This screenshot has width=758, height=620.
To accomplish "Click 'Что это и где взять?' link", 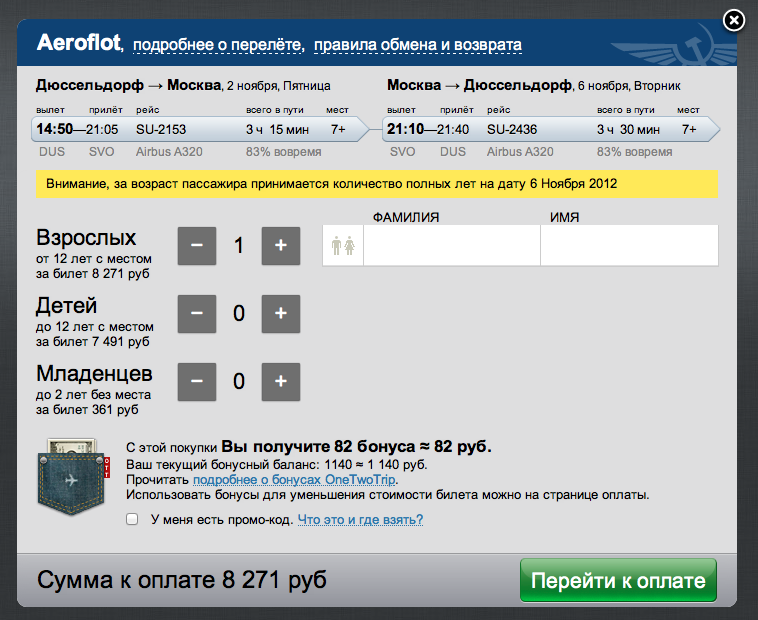I will click(360, 519).
